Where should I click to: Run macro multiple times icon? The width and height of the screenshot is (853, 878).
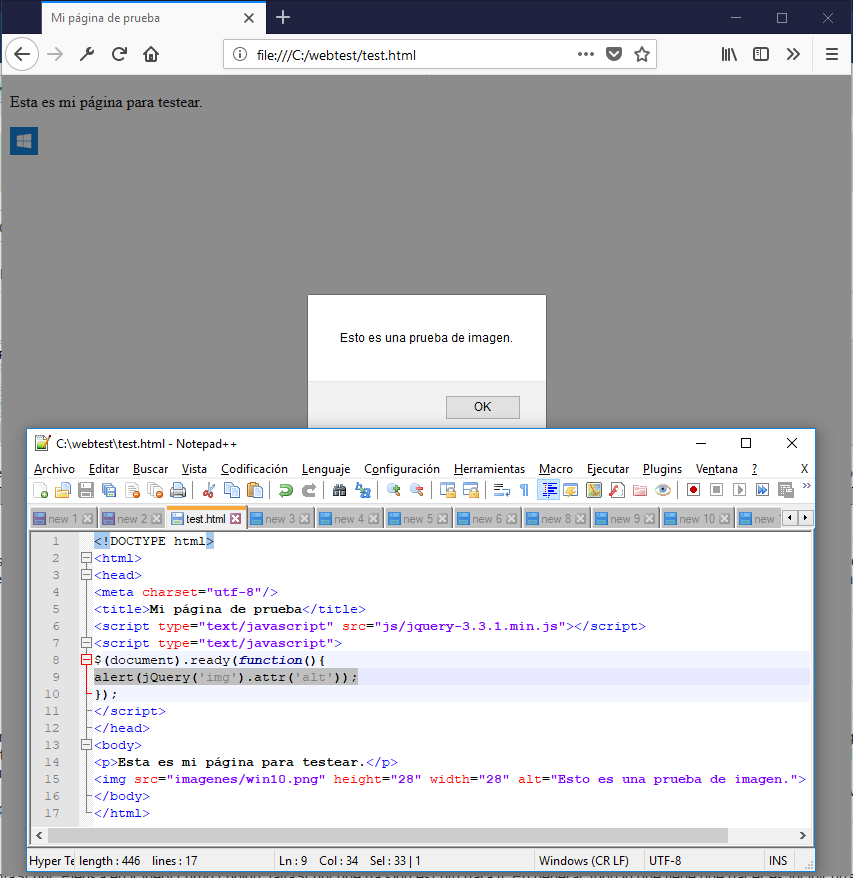[x=762, y=491]
